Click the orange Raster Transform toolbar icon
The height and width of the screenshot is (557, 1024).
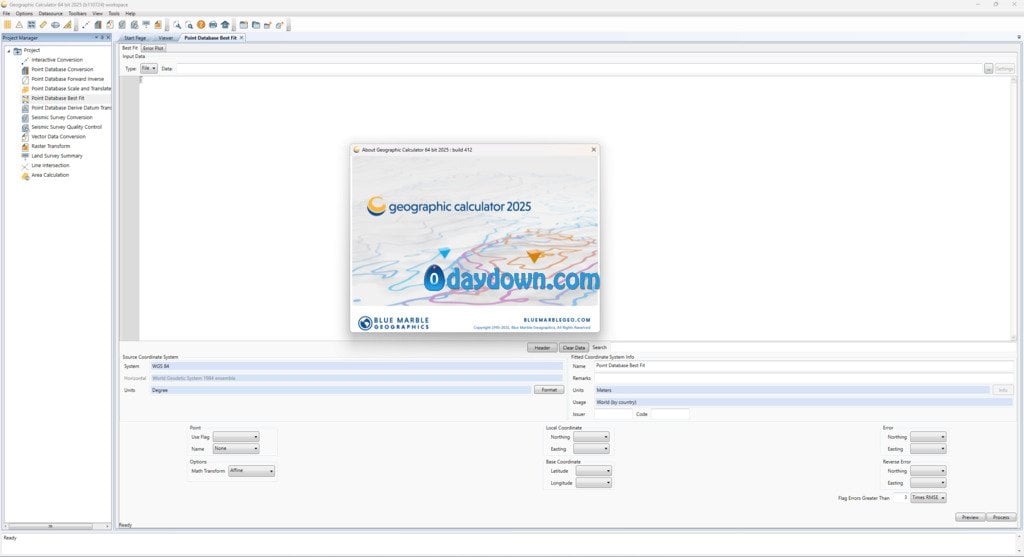(158, 25)
